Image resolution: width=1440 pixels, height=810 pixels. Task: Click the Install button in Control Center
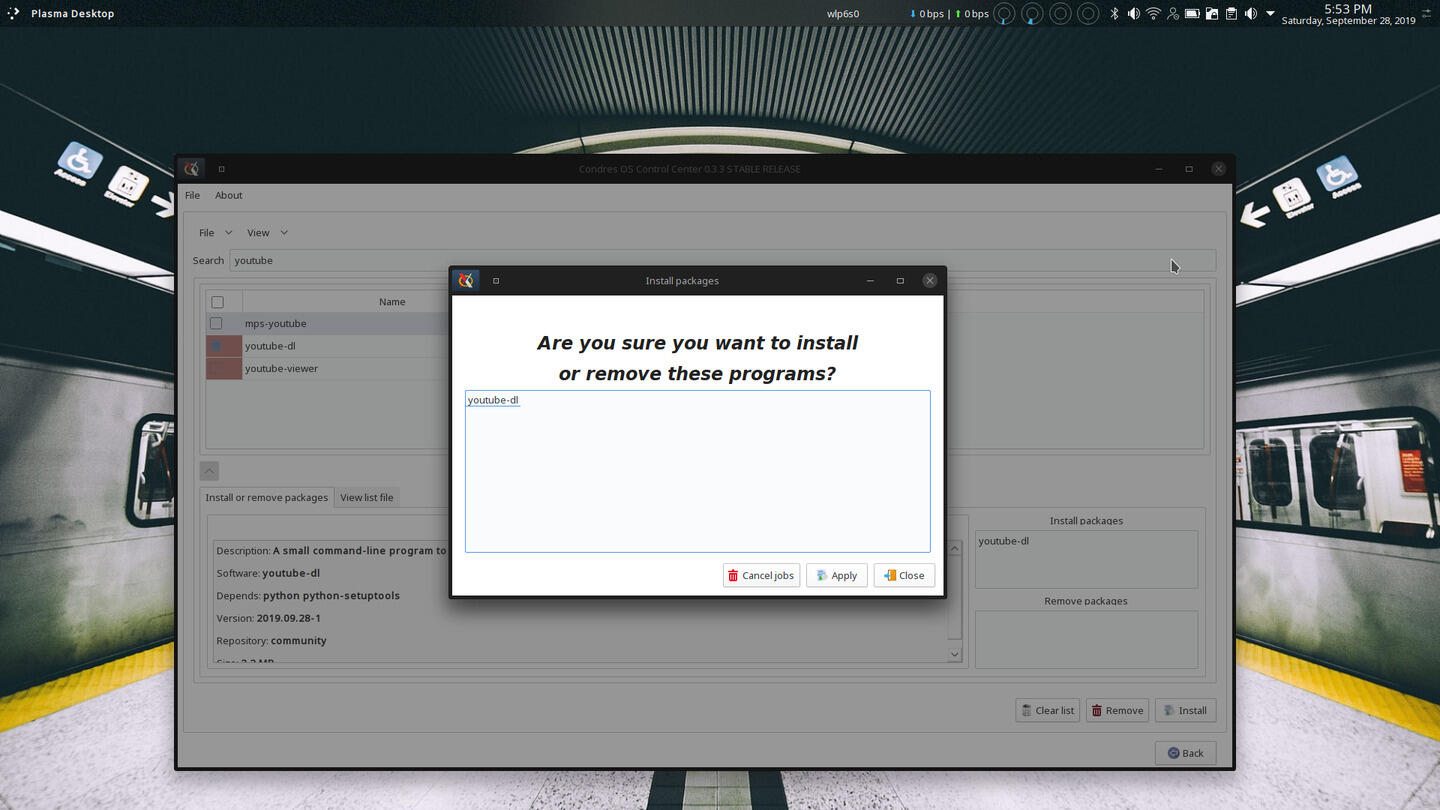point(1186,710)
